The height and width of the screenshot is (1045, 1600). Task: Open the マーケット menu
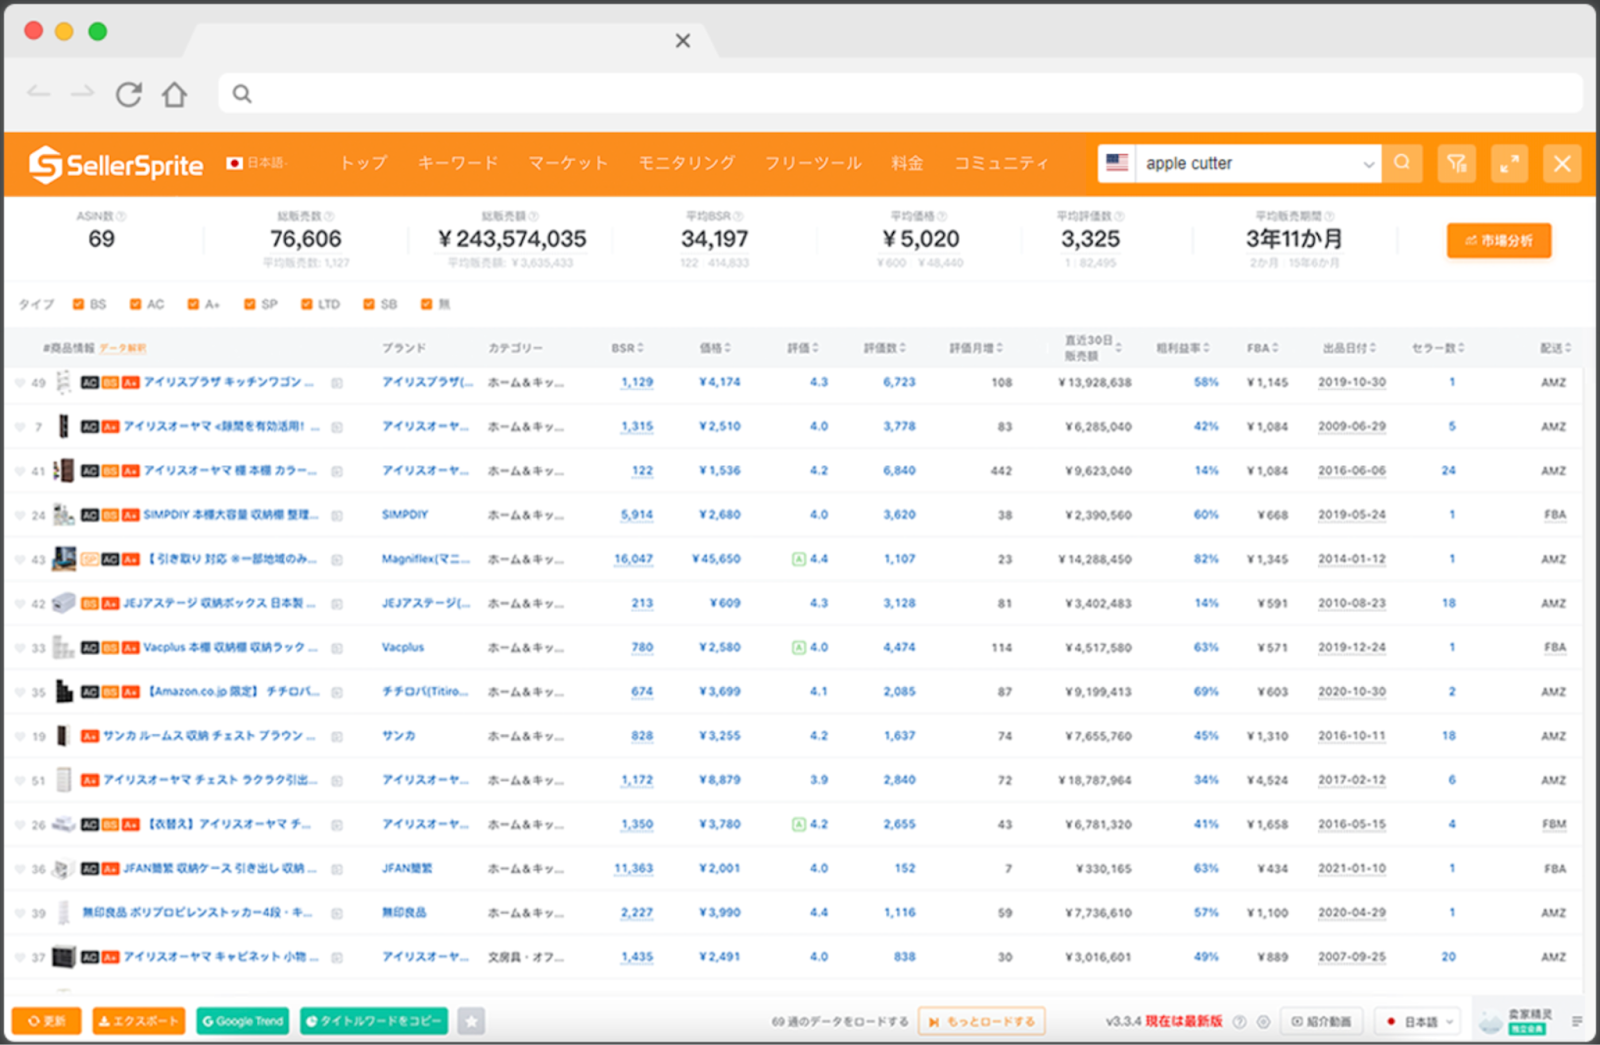point(568,163)
